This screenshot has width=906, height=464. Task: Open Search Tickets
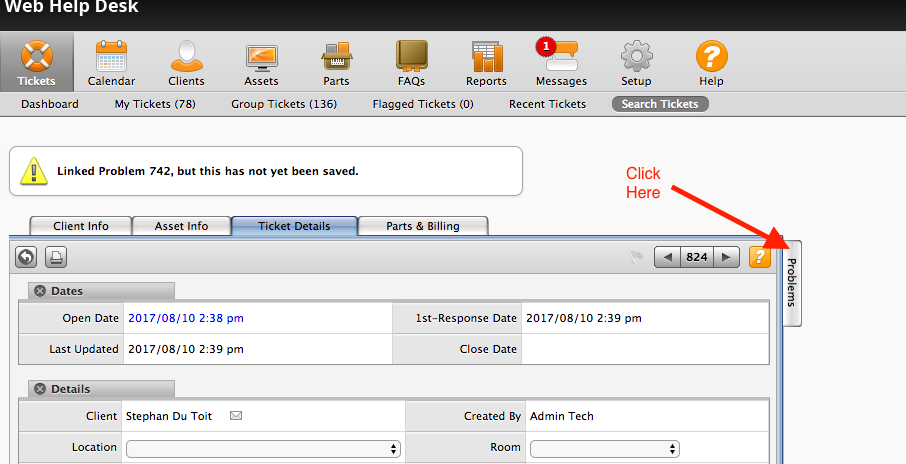[660, 104]
